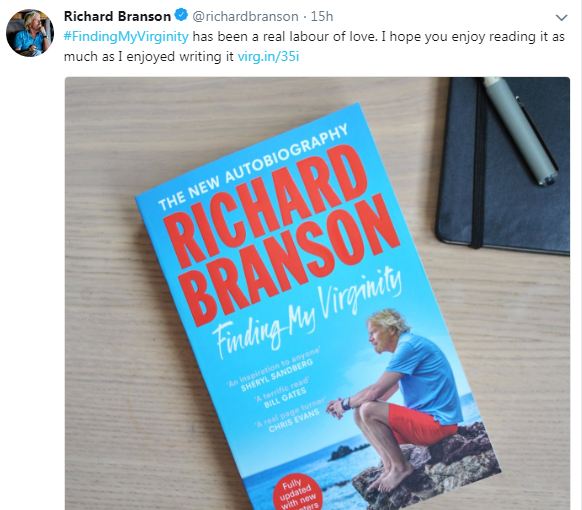This screenshot has height=510, width=582.
Task: Open the tweet via the 15h timestamp
Action: pyautogui.click(x=322, y=16)
